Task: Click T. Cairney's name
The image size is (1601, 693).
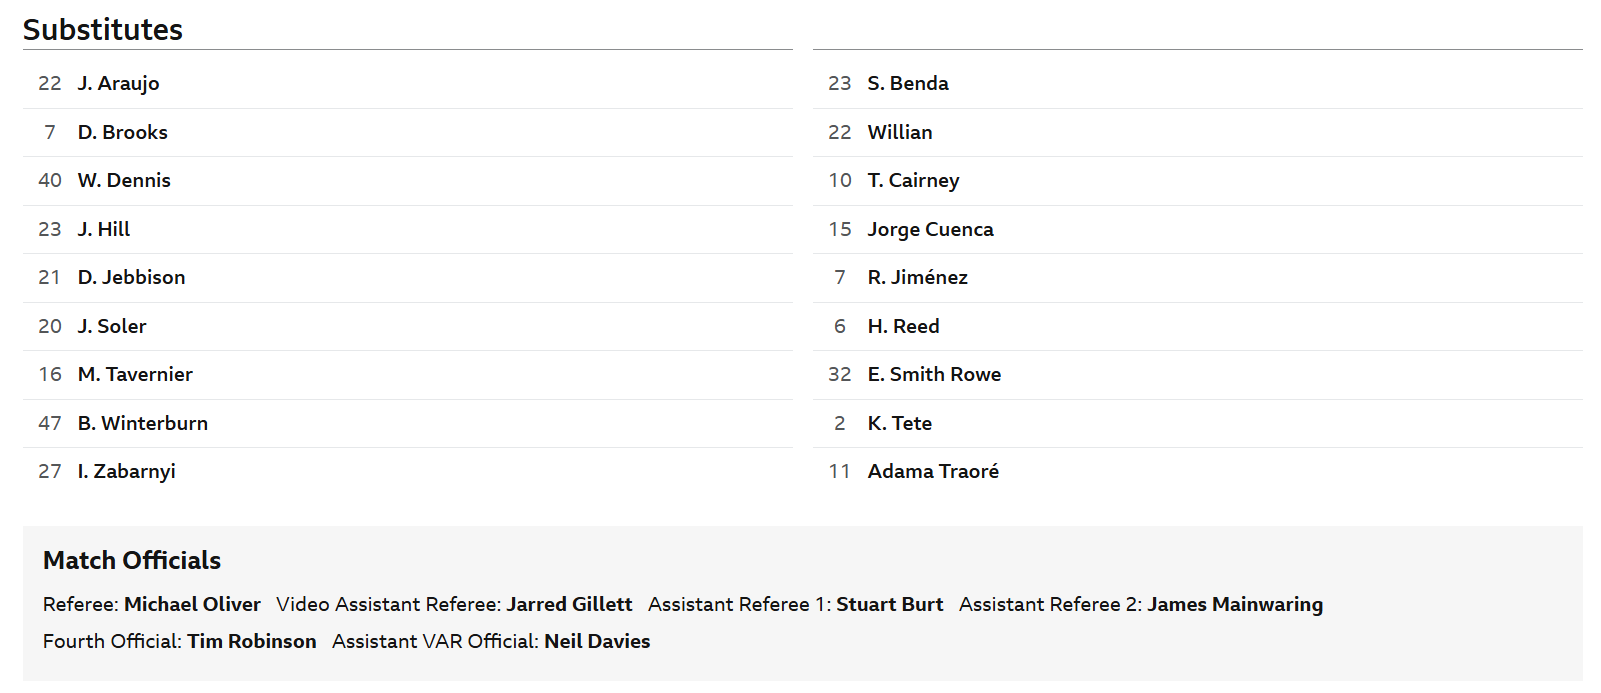Action: [x=913, y=180]
